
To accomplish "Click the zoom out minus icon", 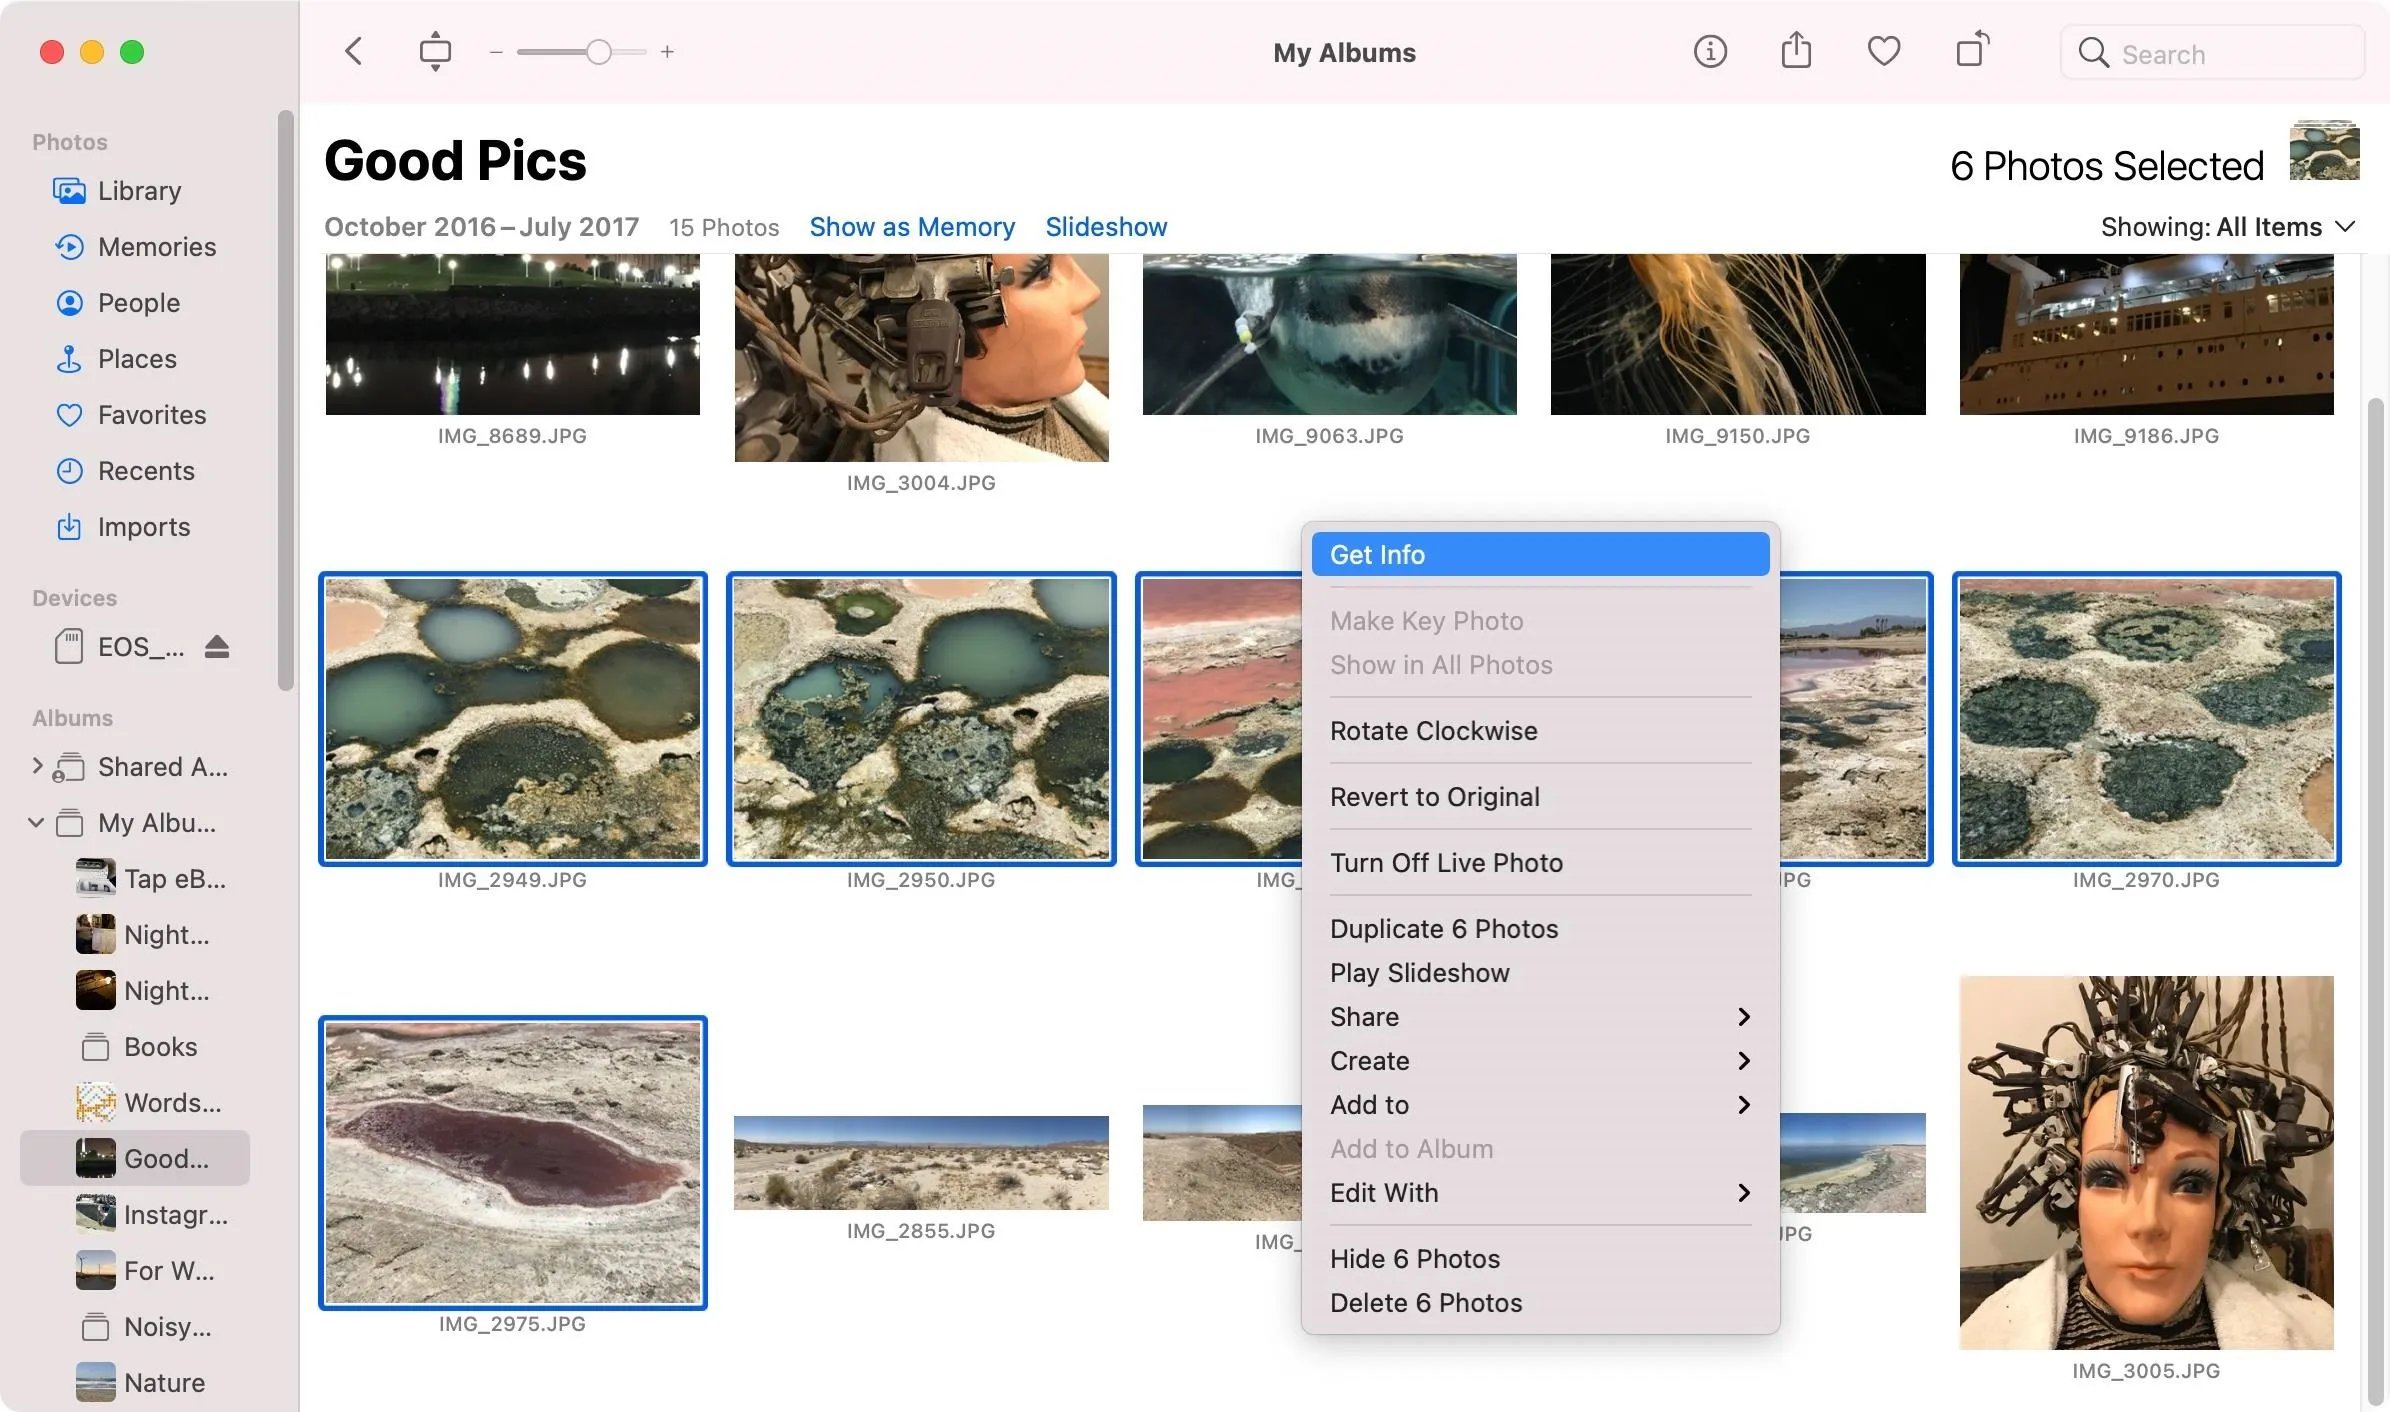I will pyautogui.click(x=495, y=52).
